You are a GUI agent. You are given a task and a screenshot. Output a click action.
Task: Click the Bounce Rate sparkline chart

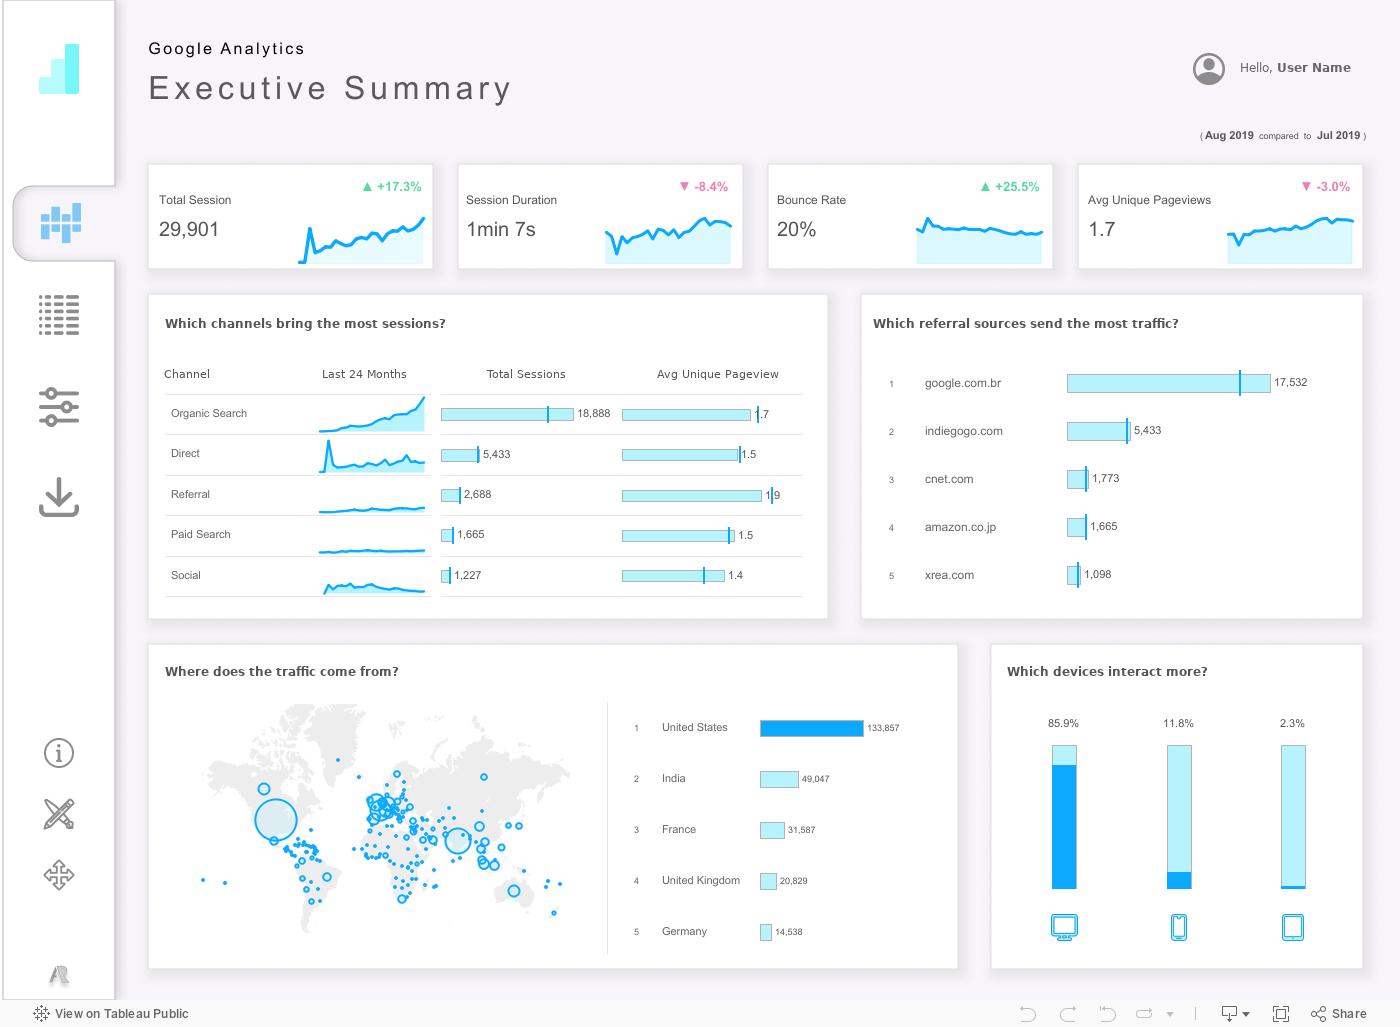pyautogui.click(x=979, y=241)
